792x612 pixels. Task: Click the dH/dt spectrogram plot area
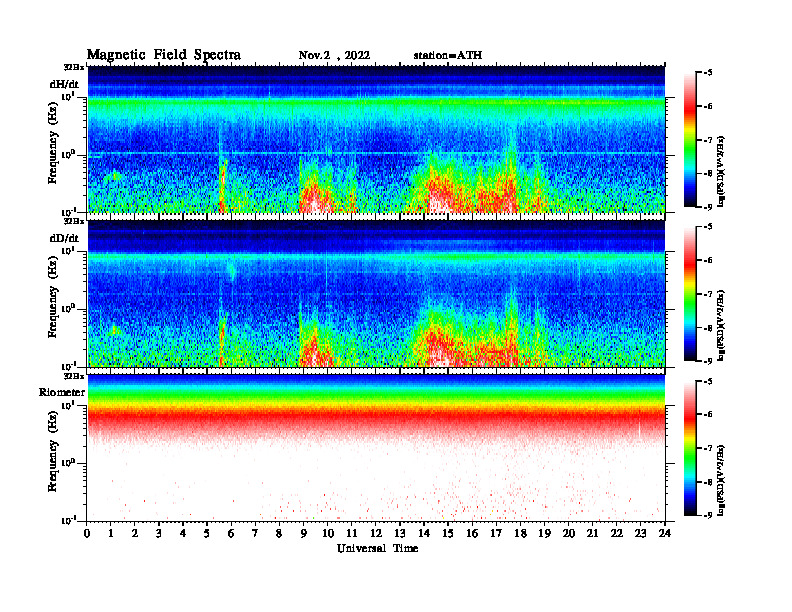pyautogui.click(x=376, y=139)
